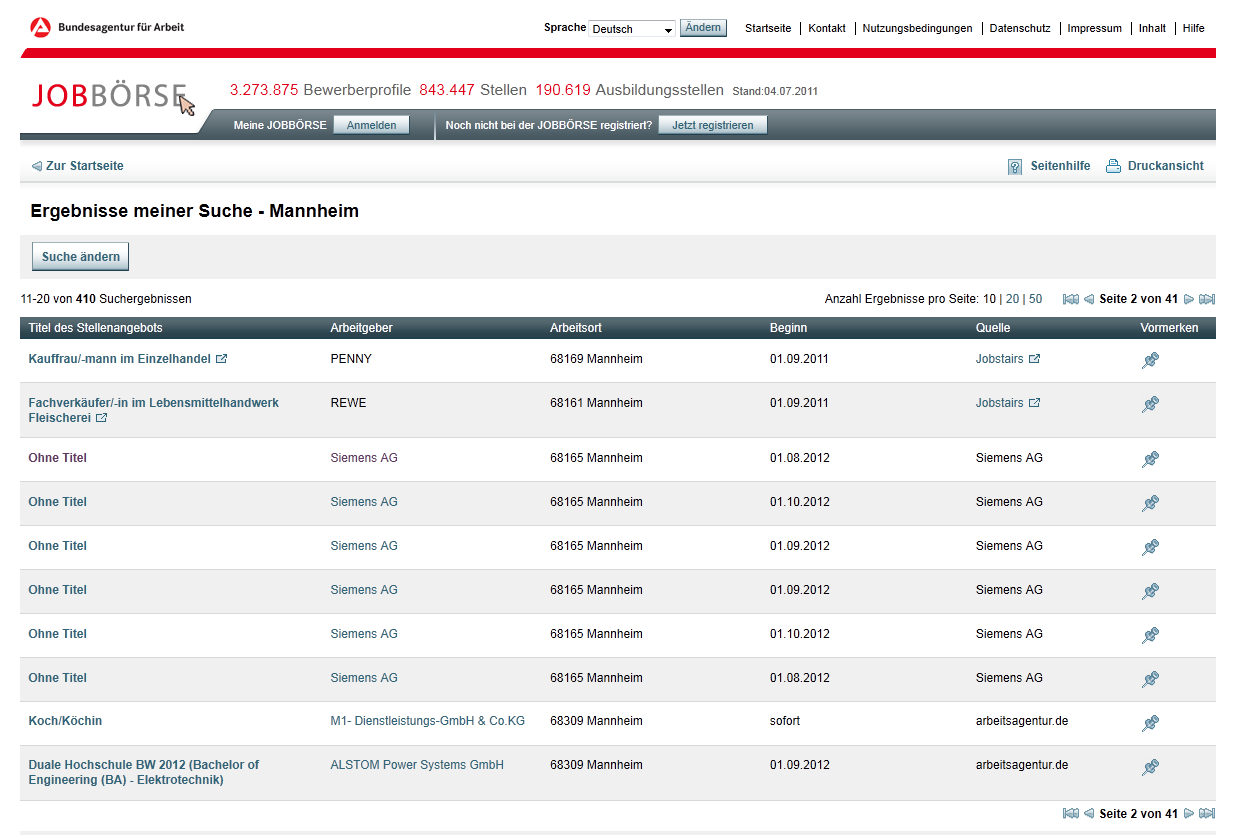Click external link icon next to Jobstairs for REWE
The width and height of the screenshot is (1245, 835).
[x=1035, y=403]
